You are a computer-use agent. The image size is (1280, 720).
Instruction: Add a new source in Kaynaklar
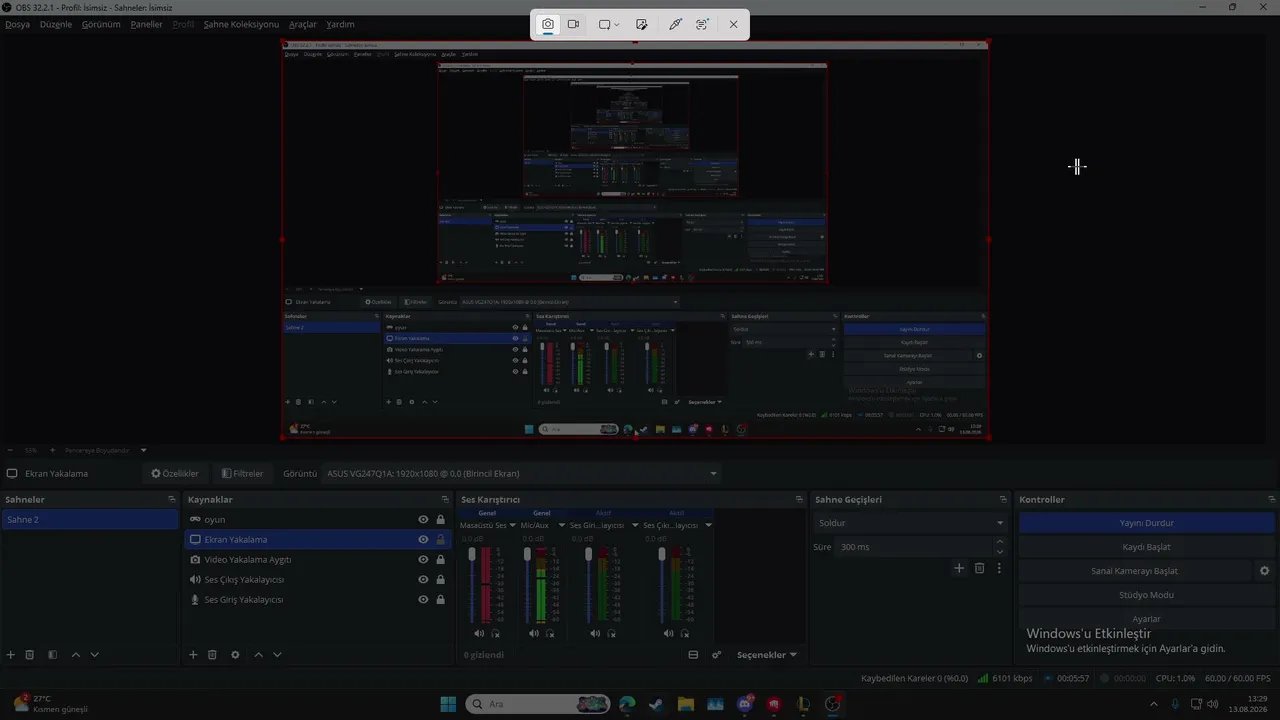pos(193,655)
